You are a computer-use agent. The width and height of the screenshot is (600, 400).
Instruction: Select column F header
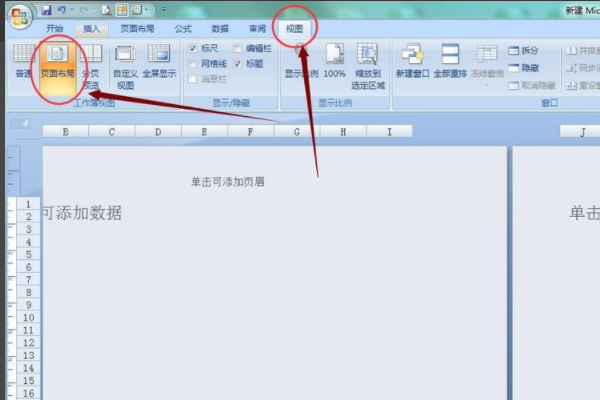(x=250, y=132)
